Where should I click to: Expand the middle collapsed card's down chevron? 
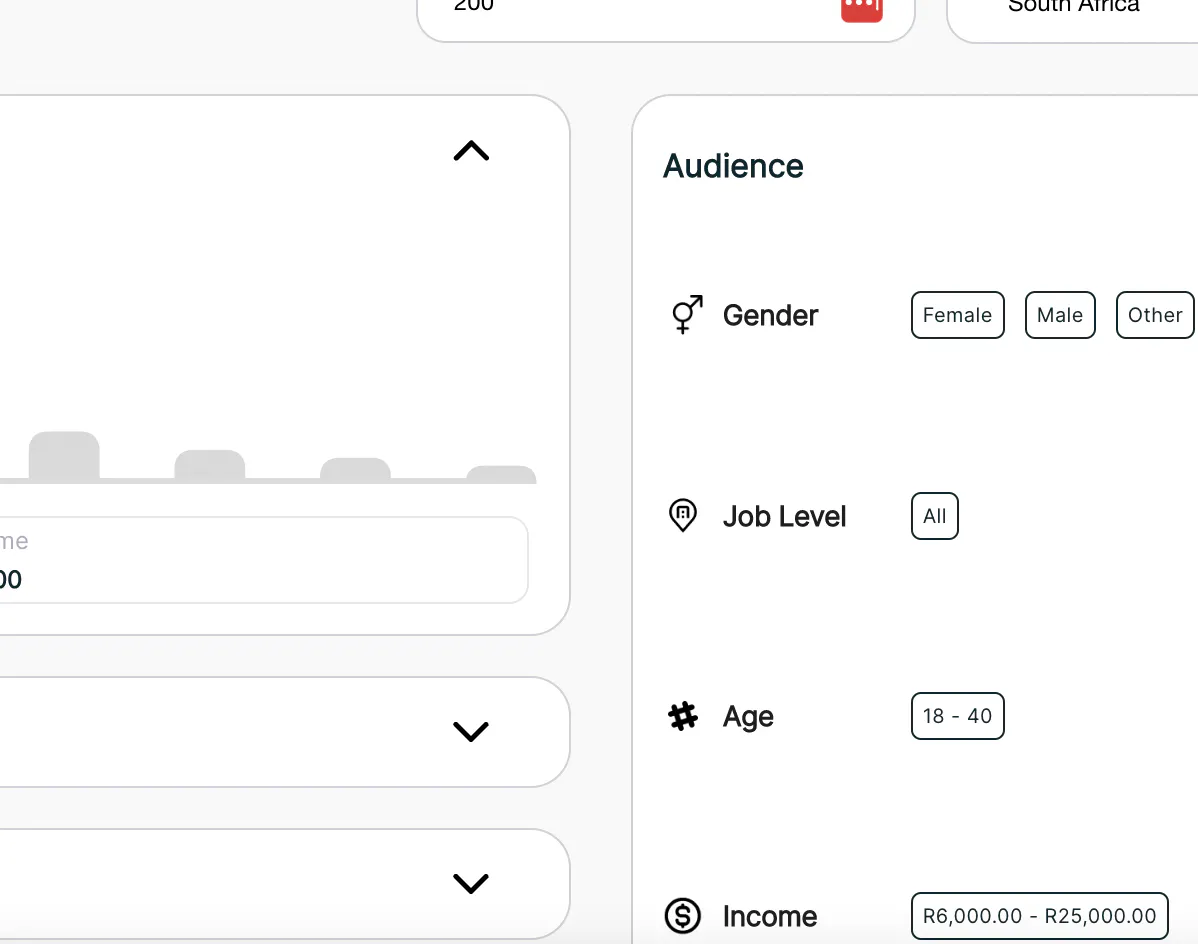pyautogui.click(x=471, y=732)
